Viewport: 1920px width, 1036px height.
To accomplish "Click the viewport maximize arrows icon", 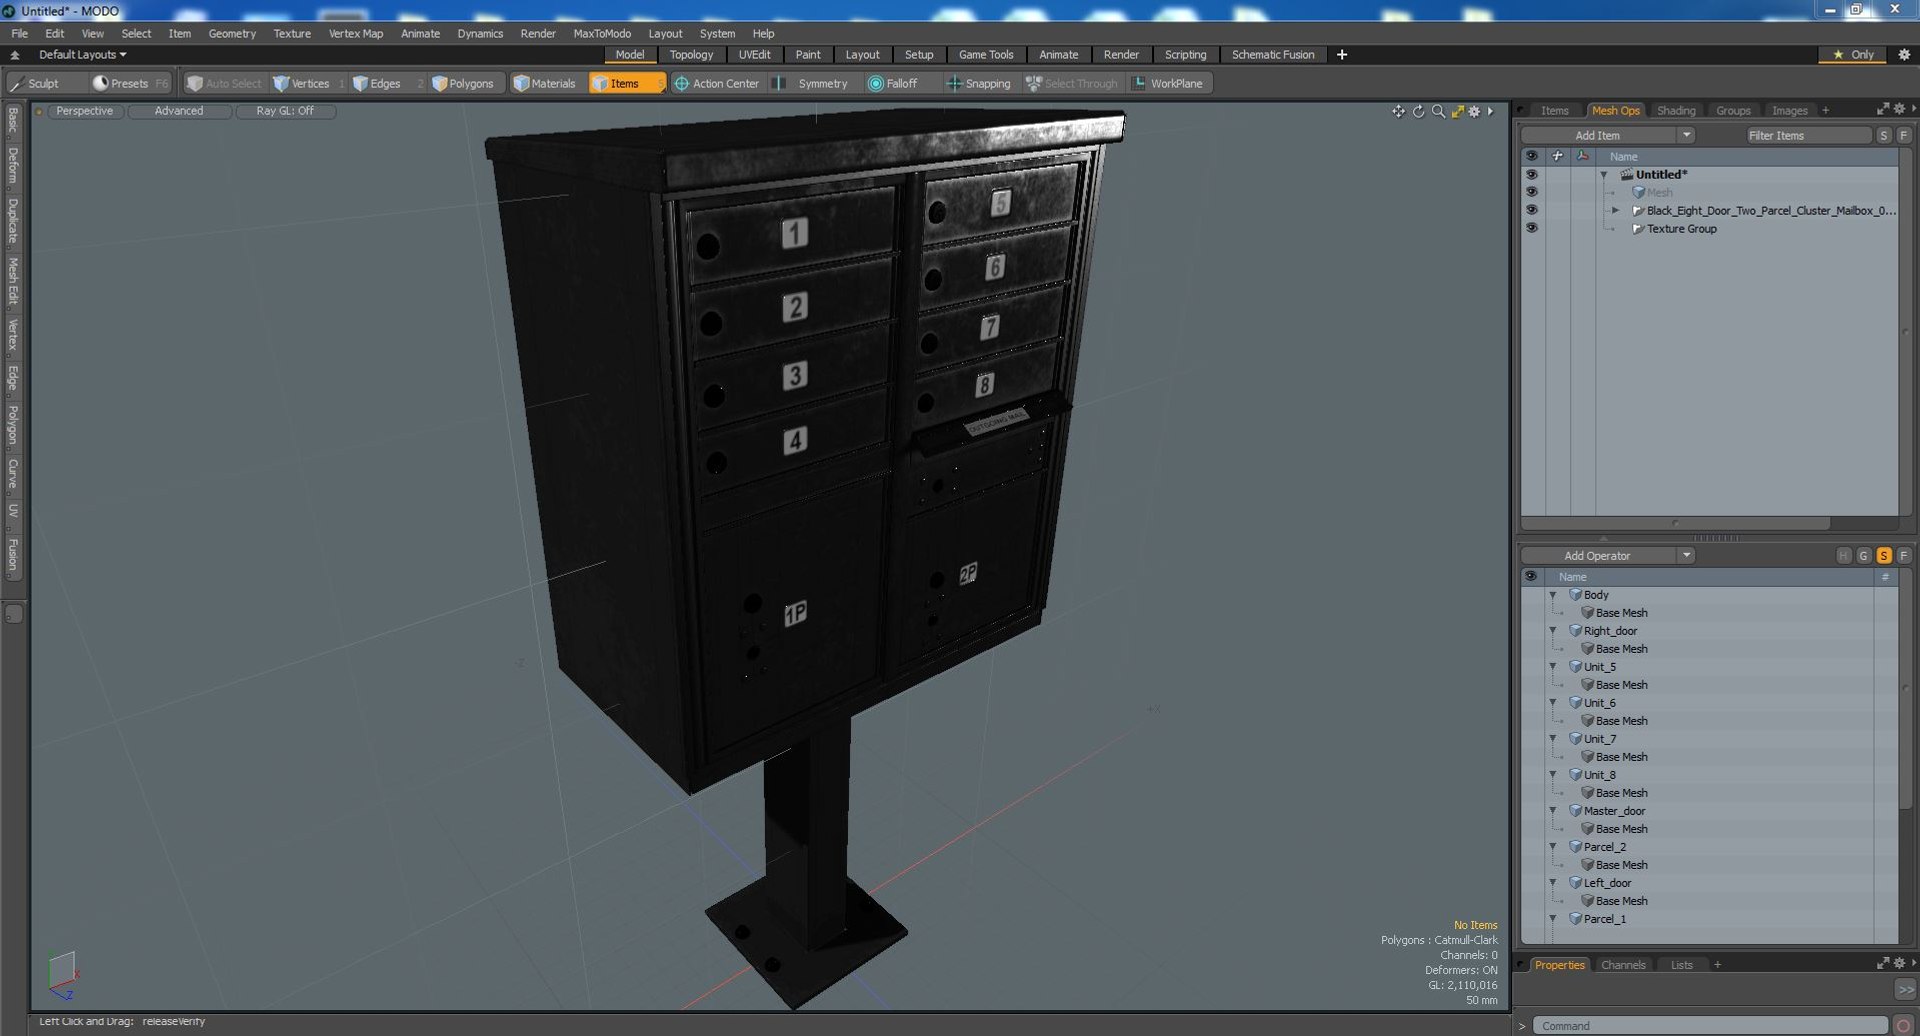I will click(x=1458, y=111).
